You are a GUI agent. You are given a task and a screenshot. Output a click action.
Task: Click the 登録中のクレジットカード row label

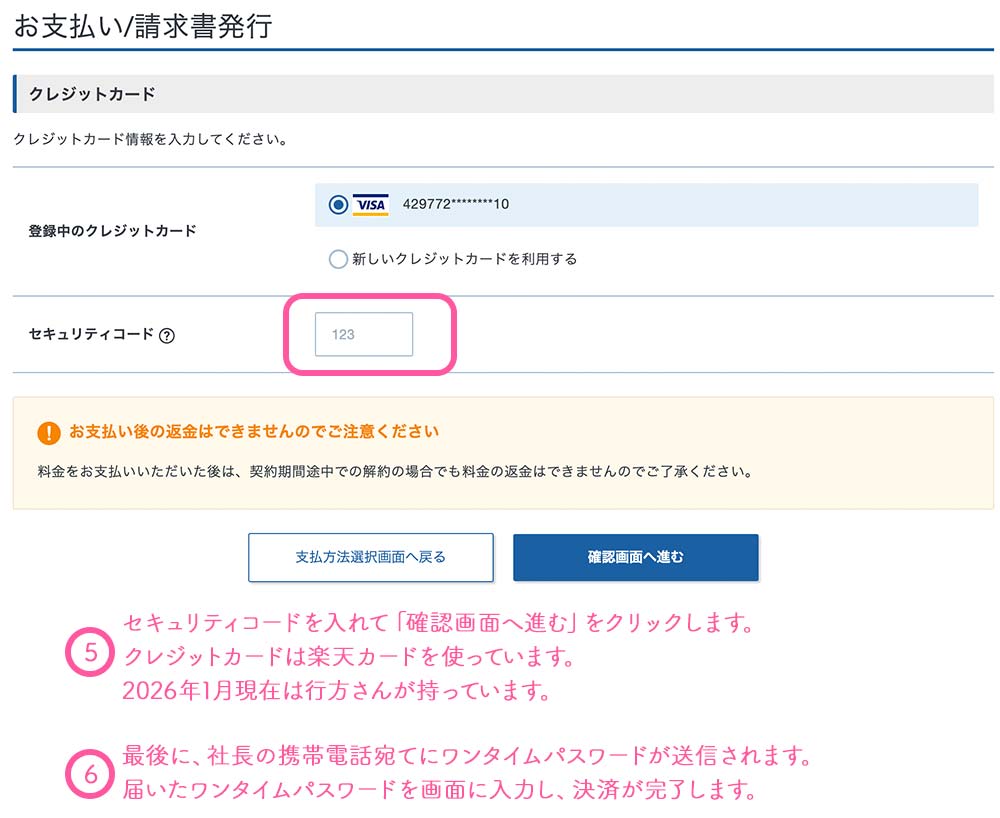112,231
